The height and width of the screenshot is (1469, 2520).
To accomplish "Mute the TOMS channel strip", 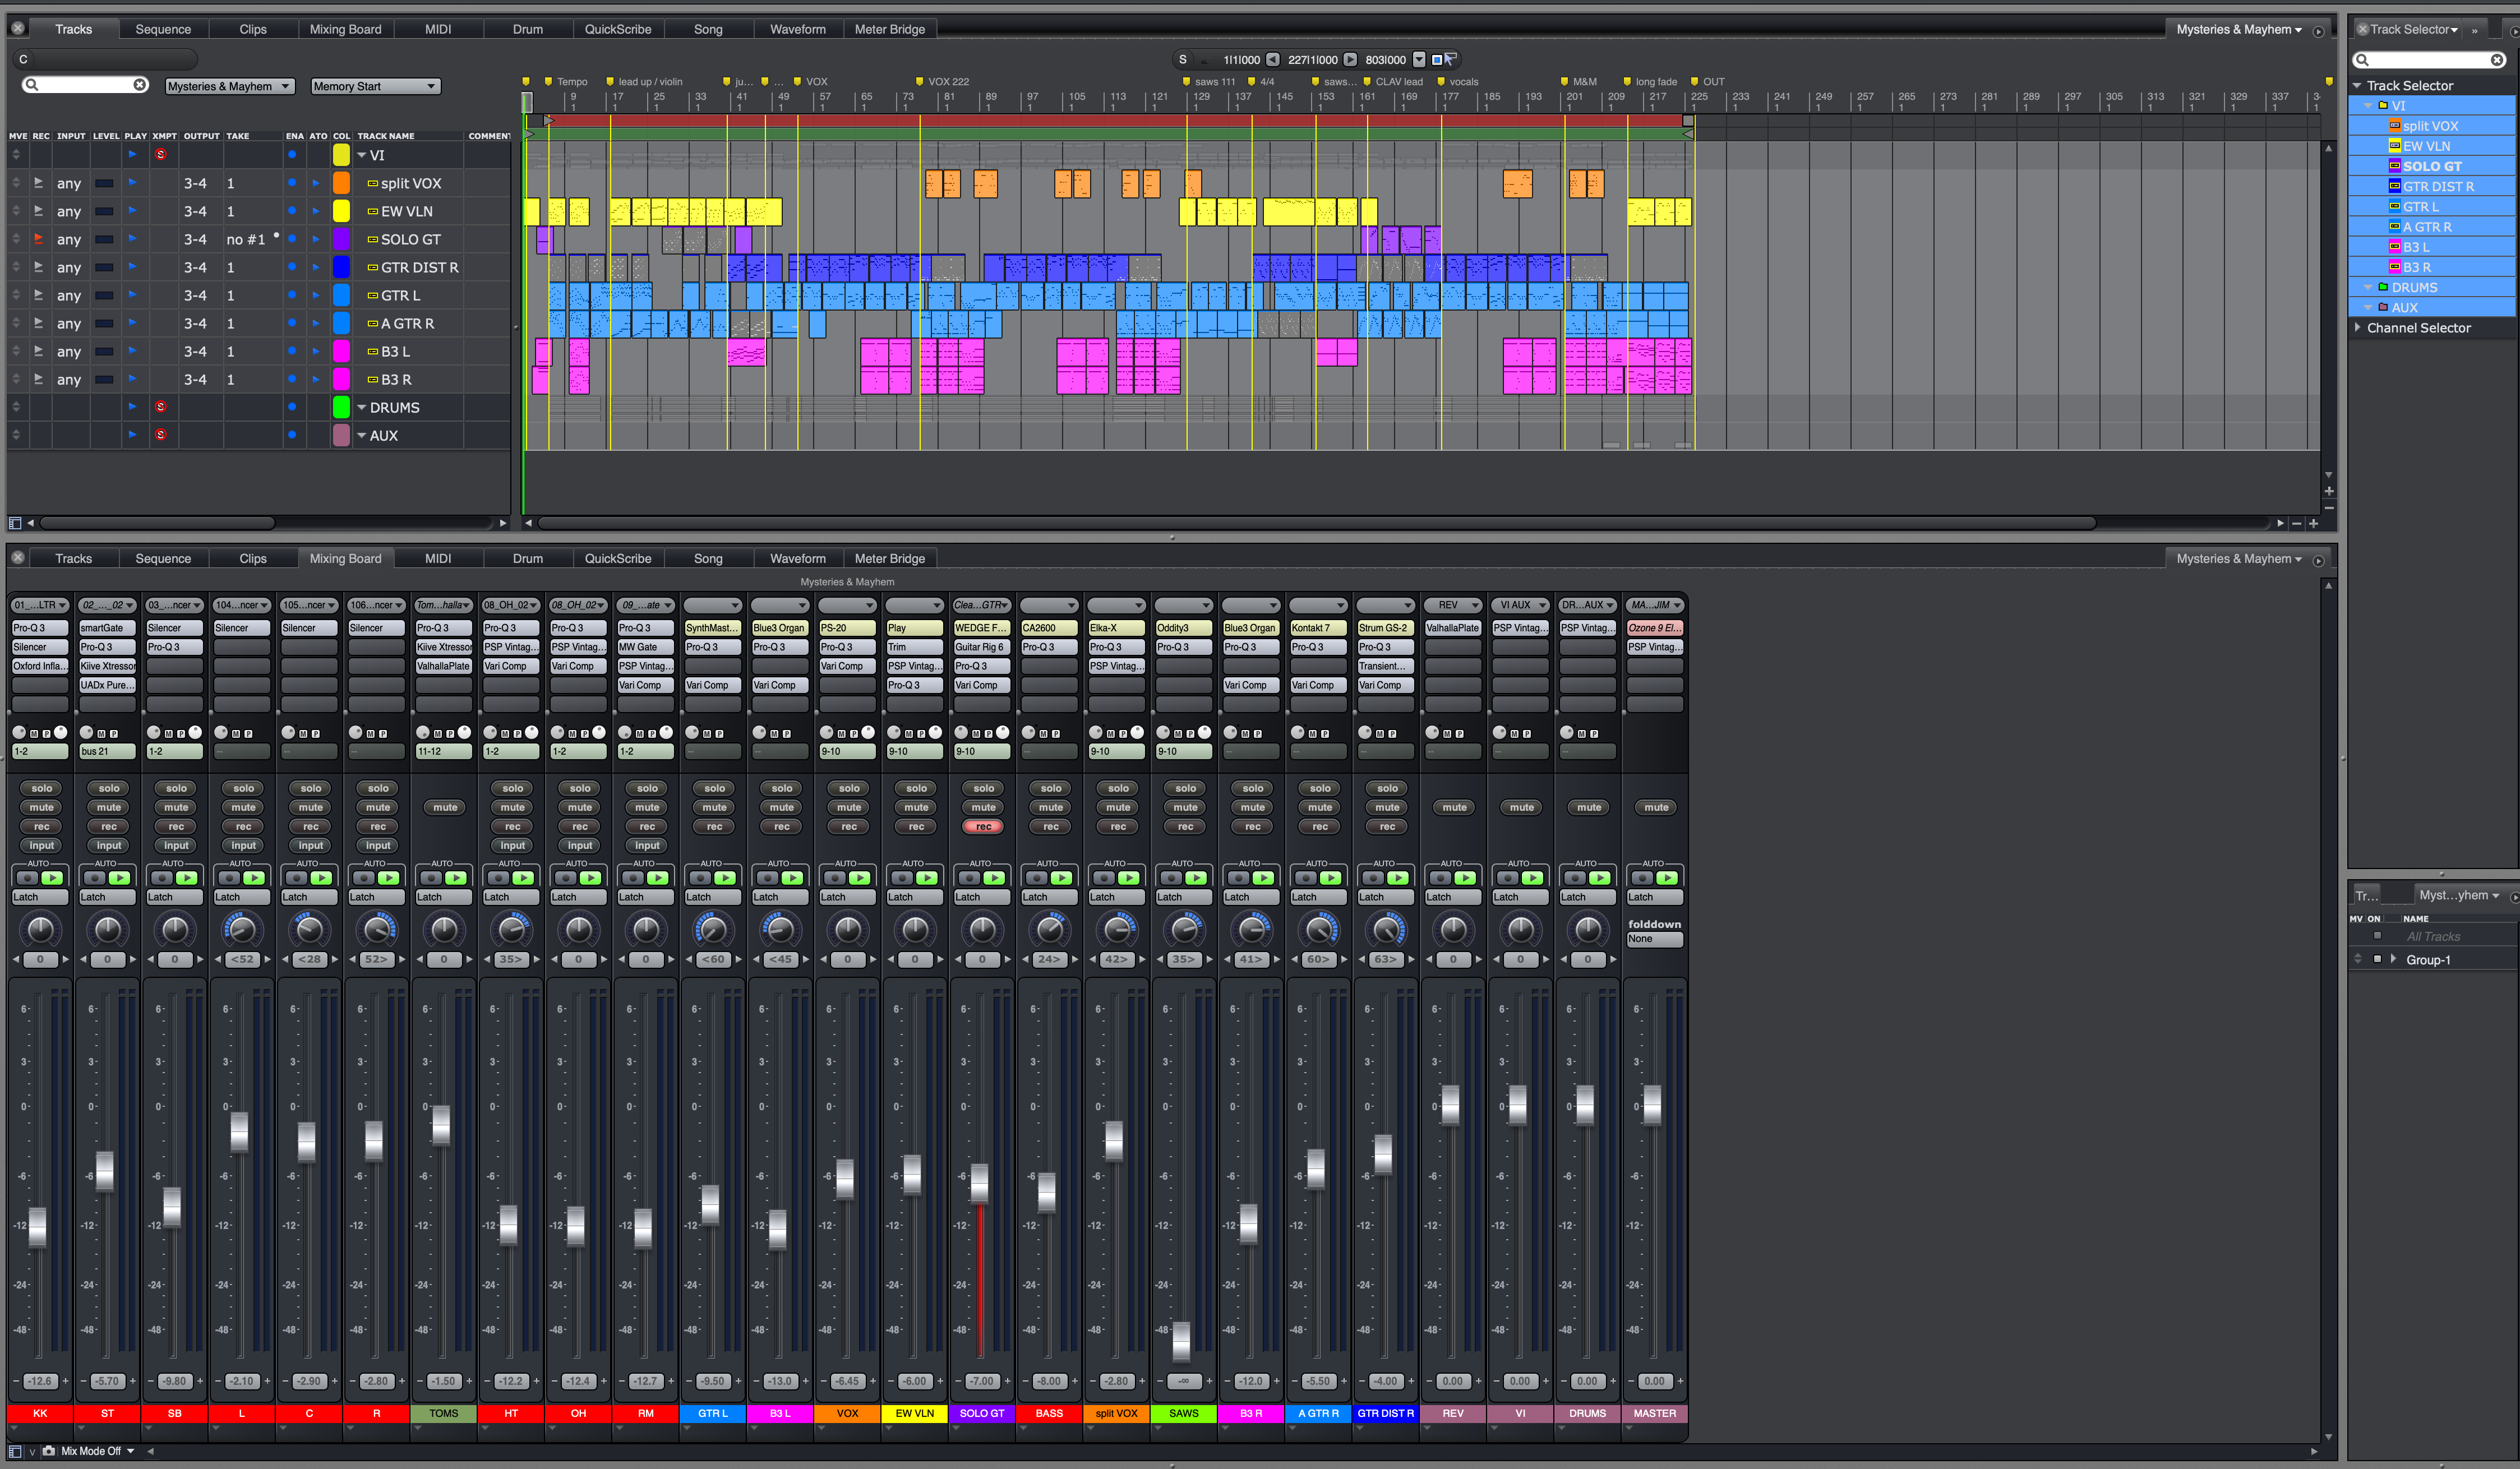I will point(445,807).
